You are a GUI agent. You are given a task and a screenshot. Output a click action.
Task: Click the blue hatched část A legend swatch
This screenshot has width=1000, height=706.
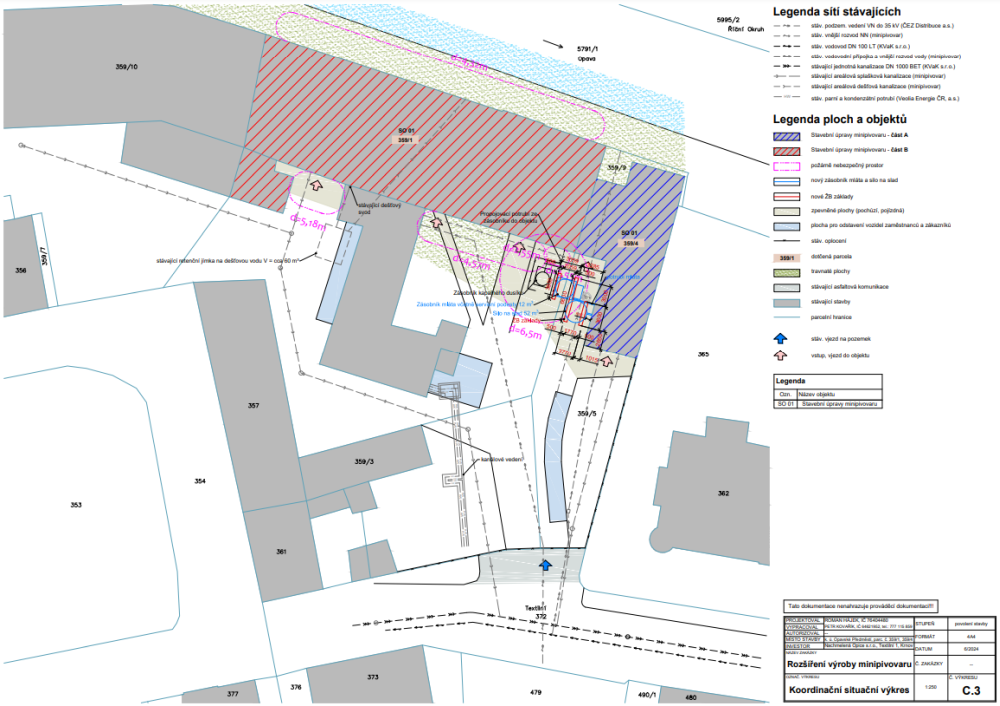coord(787,134)
